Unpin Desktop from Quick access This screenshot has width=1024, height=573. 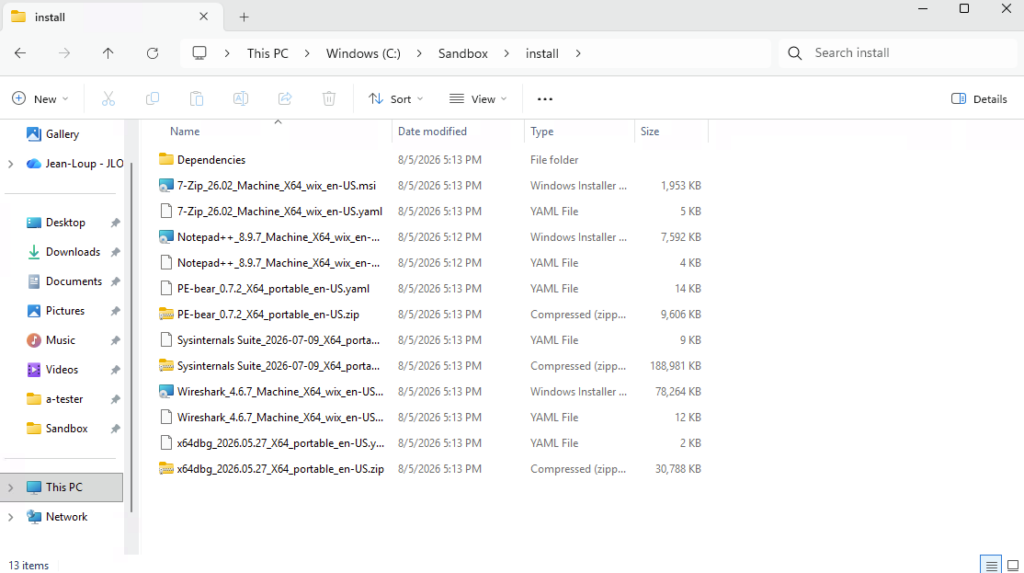point(116,223)
